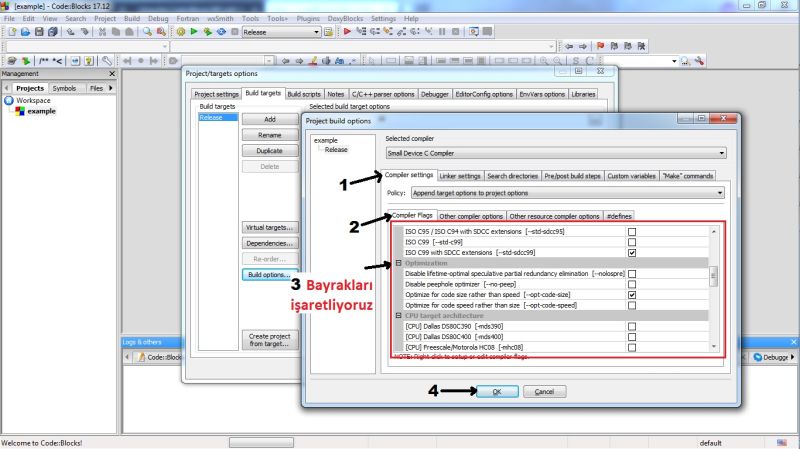The width and height of the screenshot is (800, 449).
Task: Toggle highlight marker pen icon
Action: coord(313,61)
